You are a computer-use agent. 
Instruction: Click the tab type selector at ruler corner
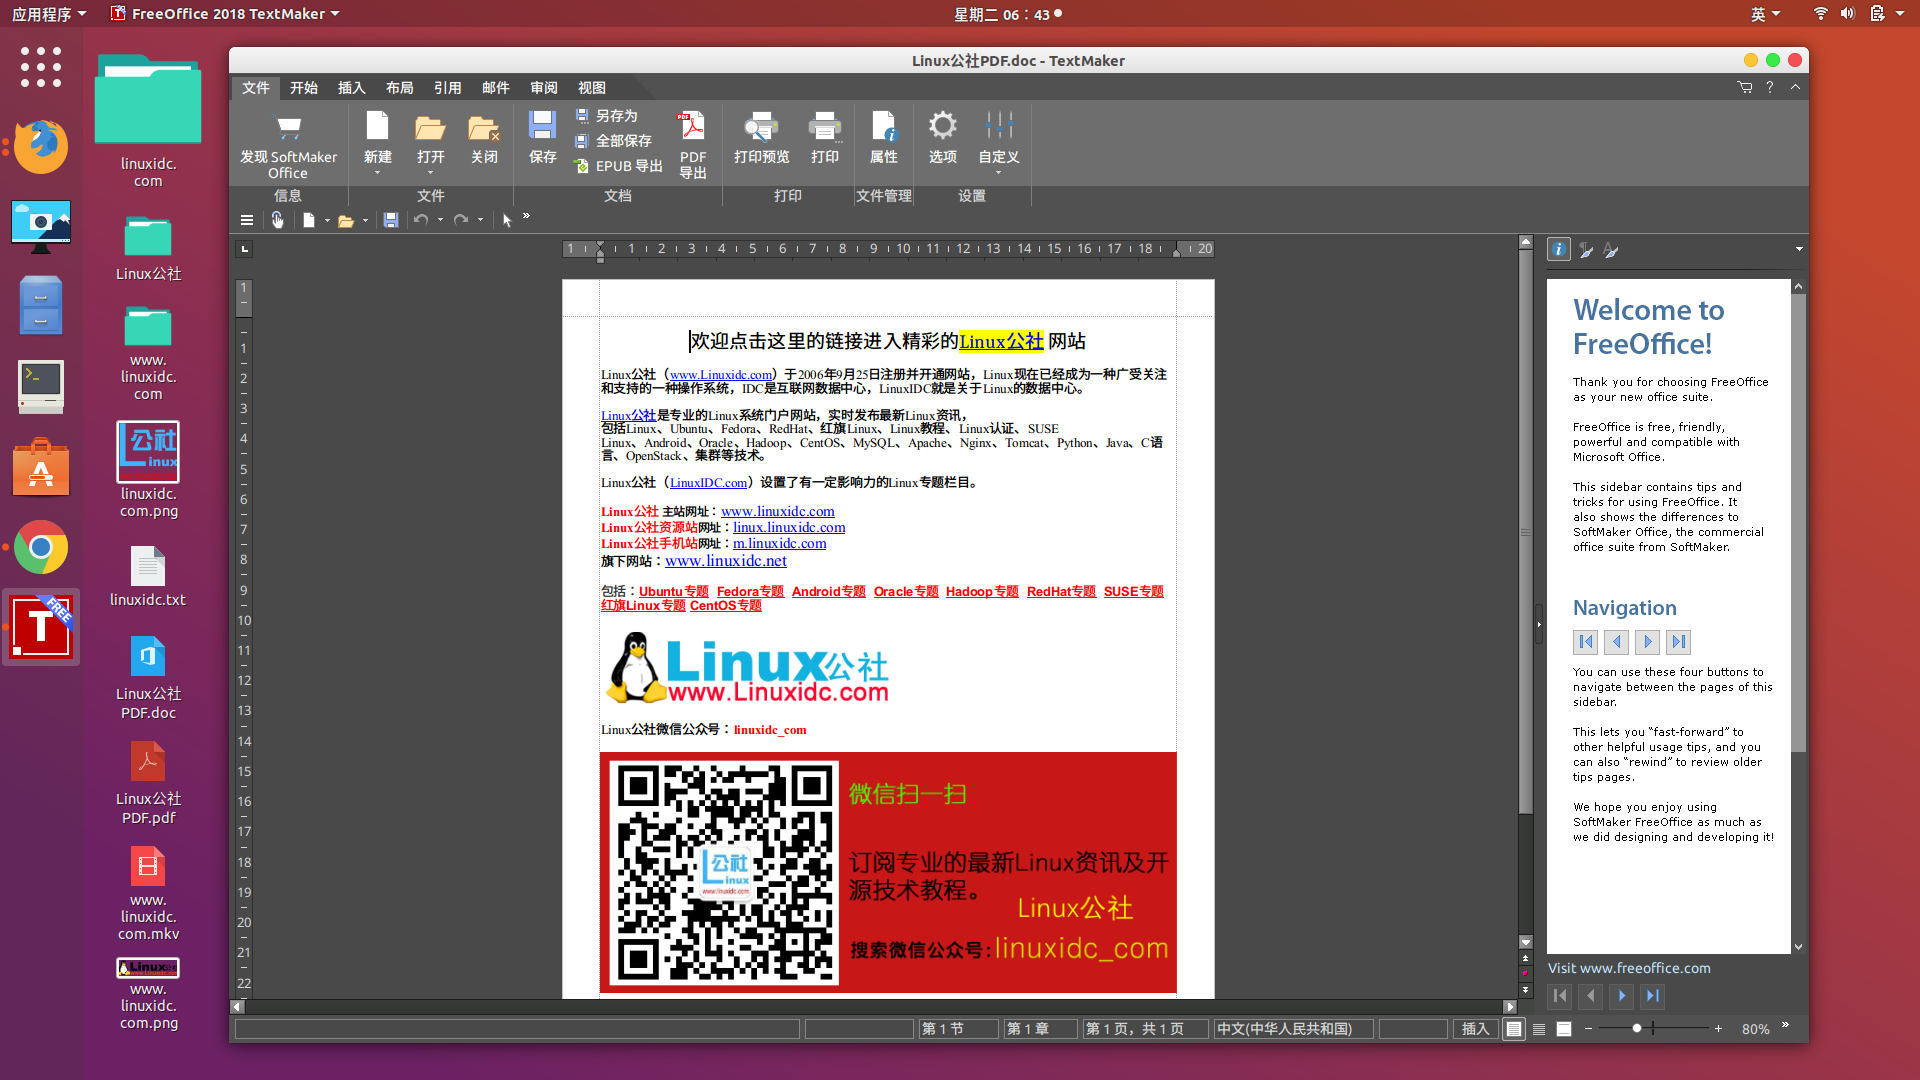(245, 249)
